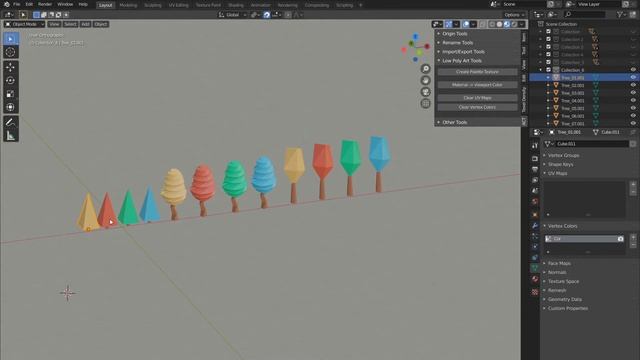Toggle visibility of Tree_02.001
The width and height of the screenshot is (640, 360).
point(633,85)
